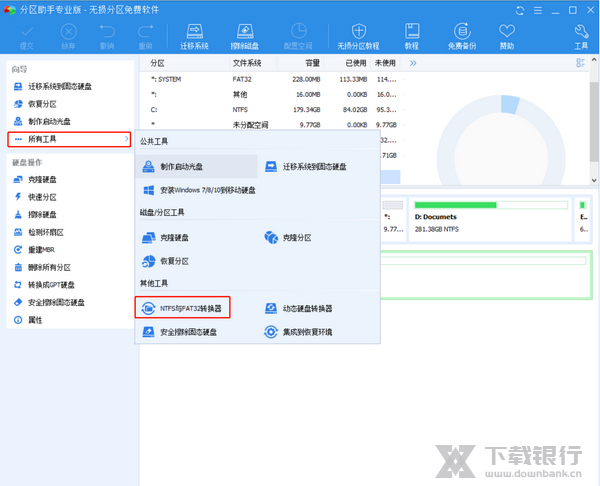Image resolution: width=600 pixels, height=486 pixels.
Task: Choose 集成到恢复环境 in the popup menu
Action: click(x=298, y=332)
